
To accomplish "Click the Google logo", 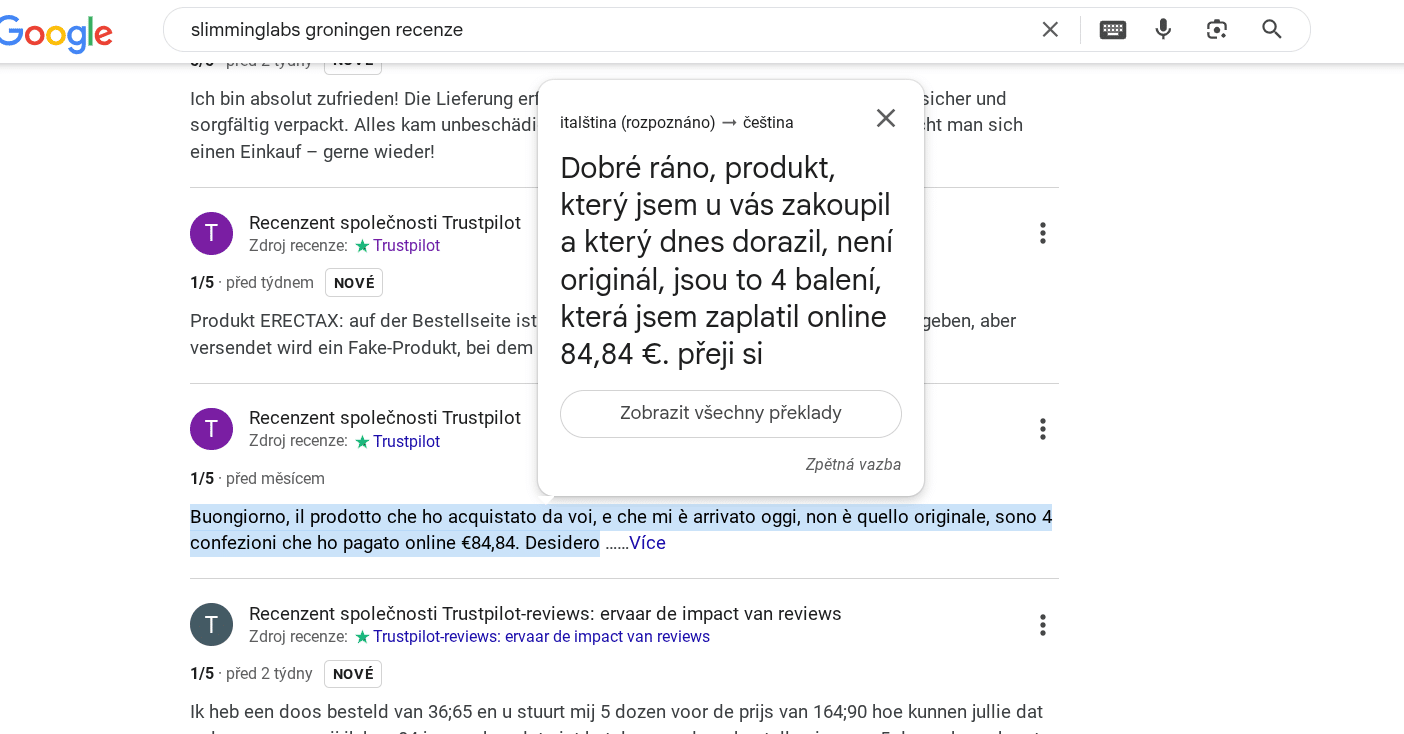I will coord(55,34).
